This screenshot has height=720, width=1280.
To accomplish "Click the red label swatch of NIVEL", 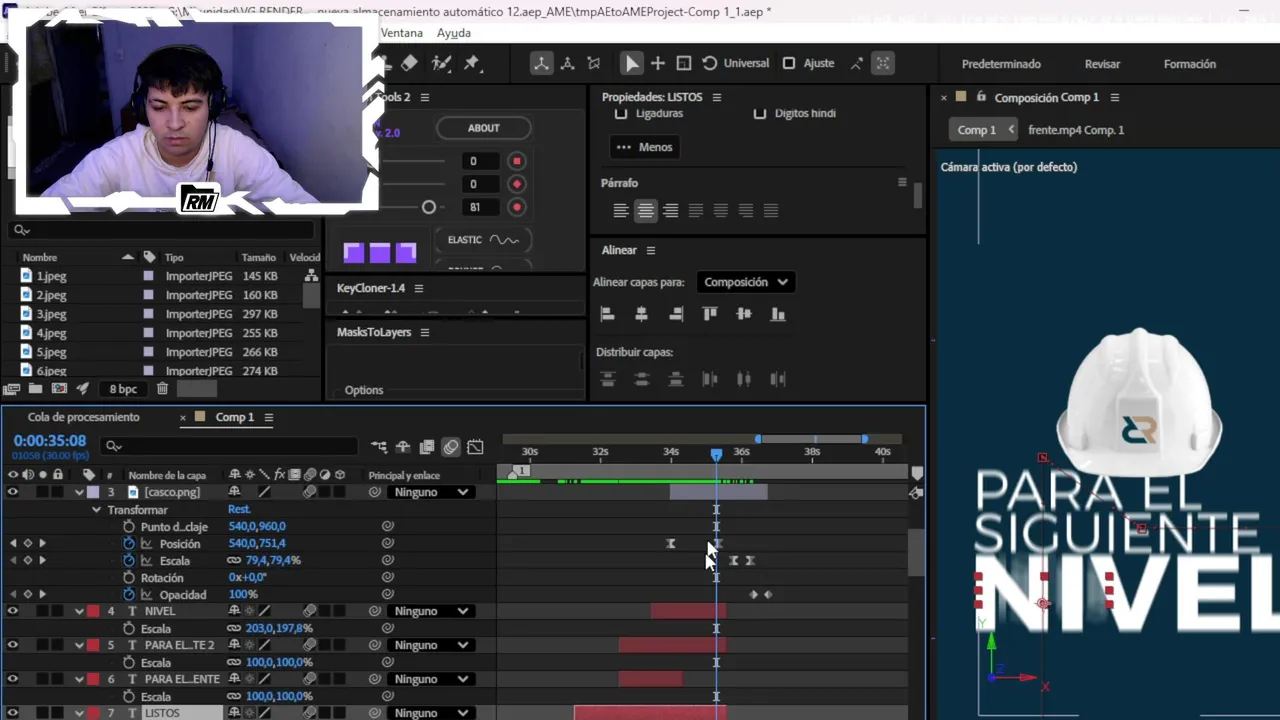I will point(93,611).
